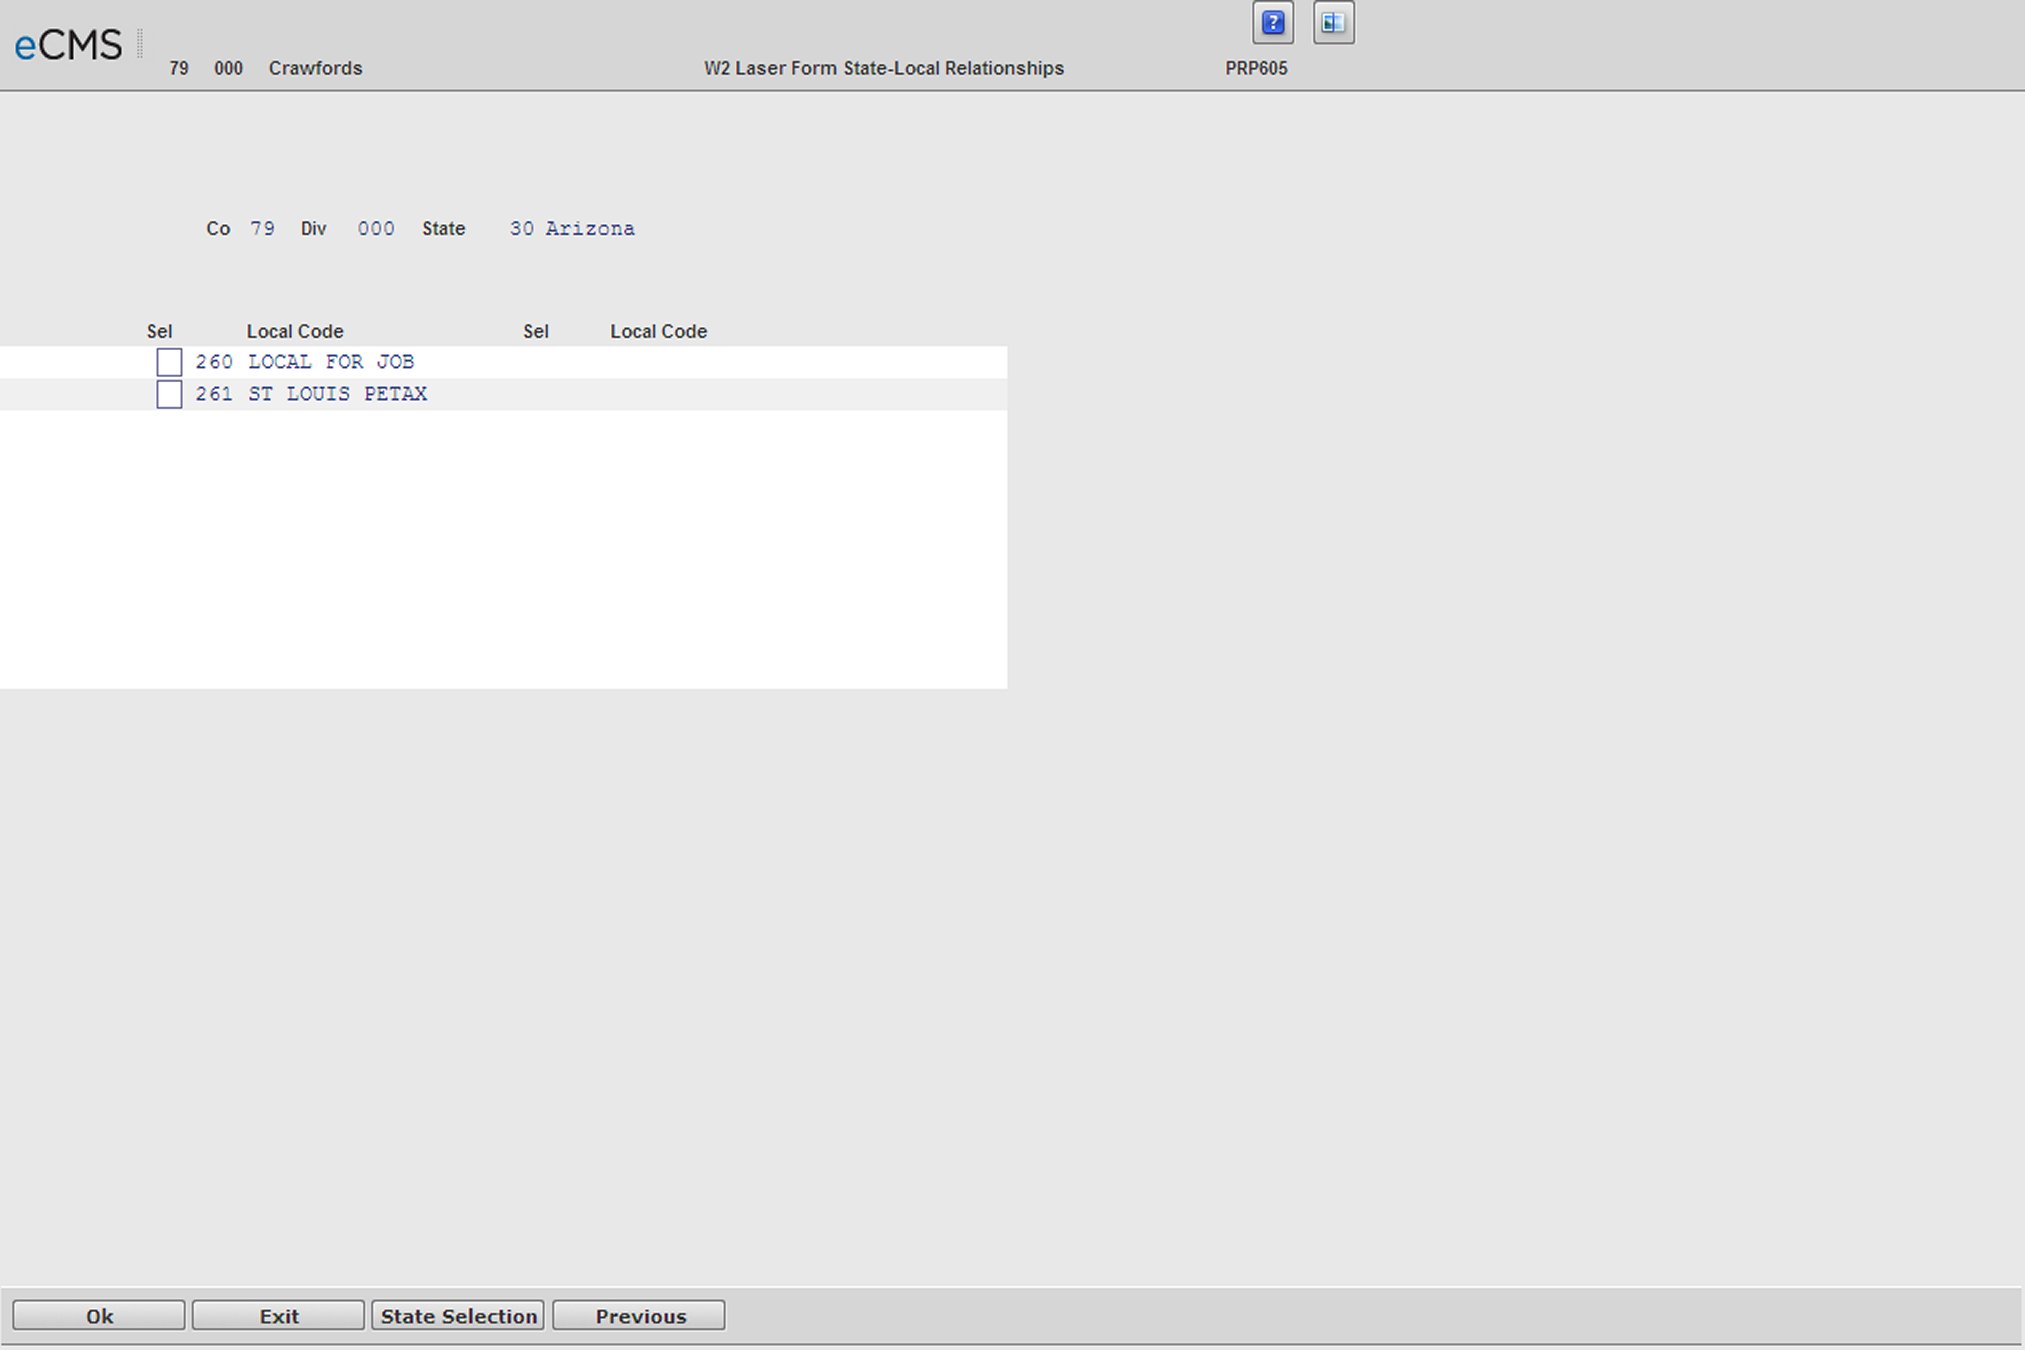Click the W2 Laser Form State-Local Relationships title
This screenshot has height=1350, width=2025.
884,68
